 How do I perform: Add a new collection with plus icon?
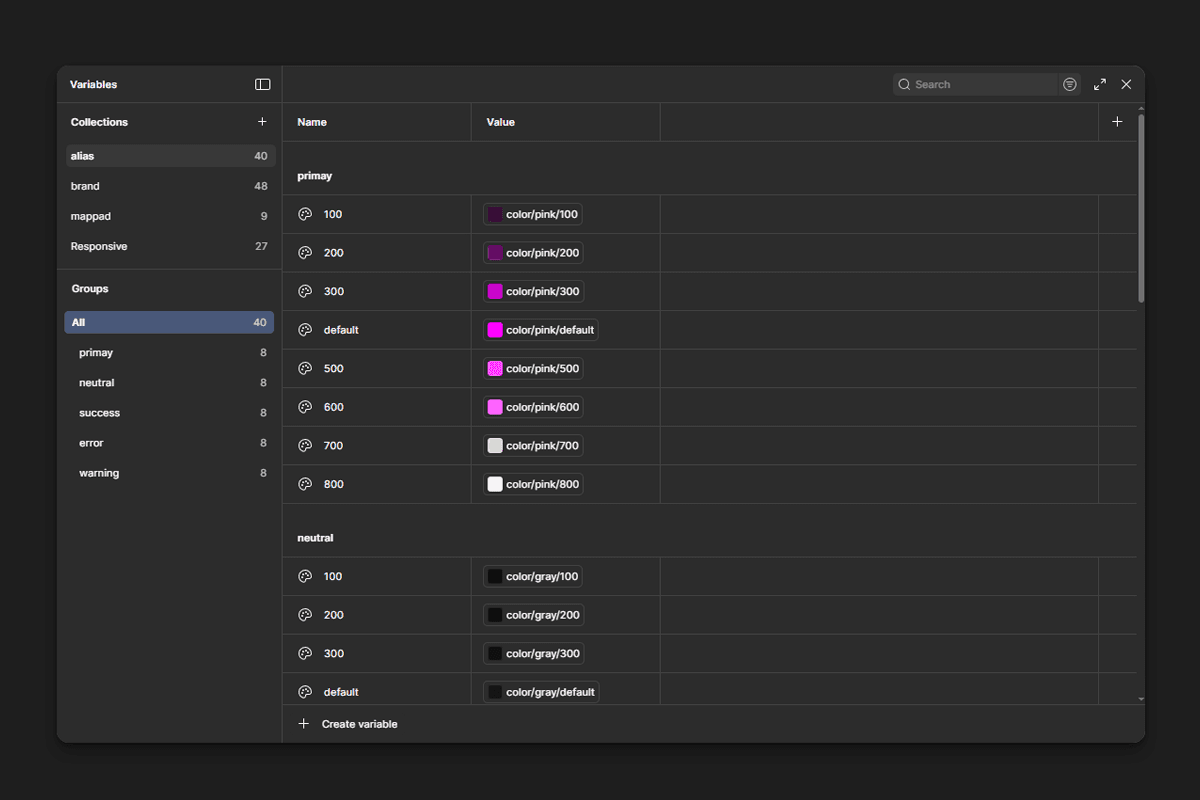pos(262,122)
